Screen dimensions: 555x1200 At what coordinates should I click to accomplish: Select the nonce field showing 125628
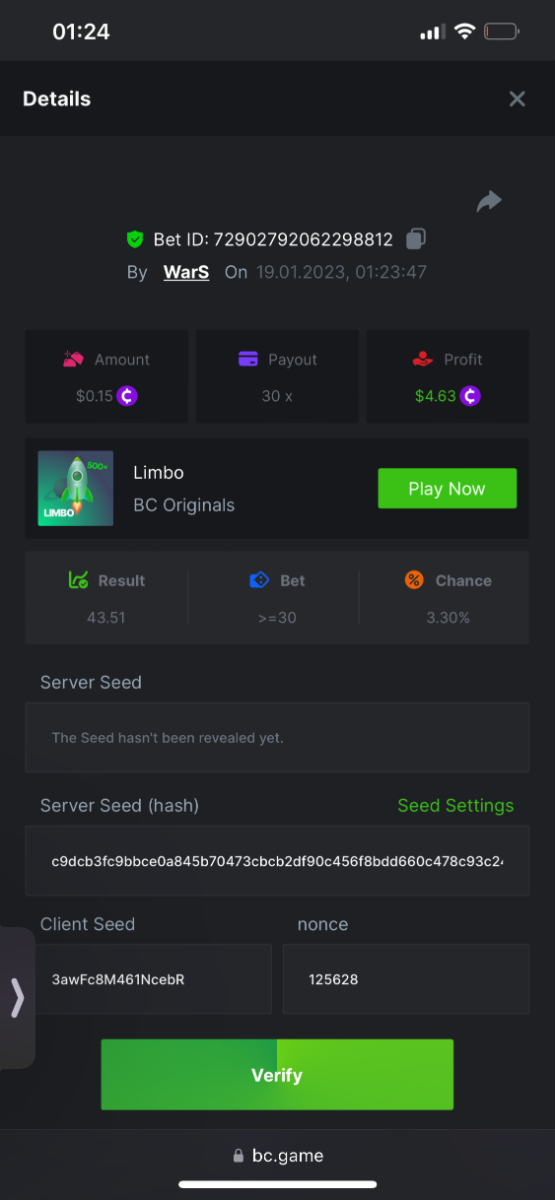point(406,979)
